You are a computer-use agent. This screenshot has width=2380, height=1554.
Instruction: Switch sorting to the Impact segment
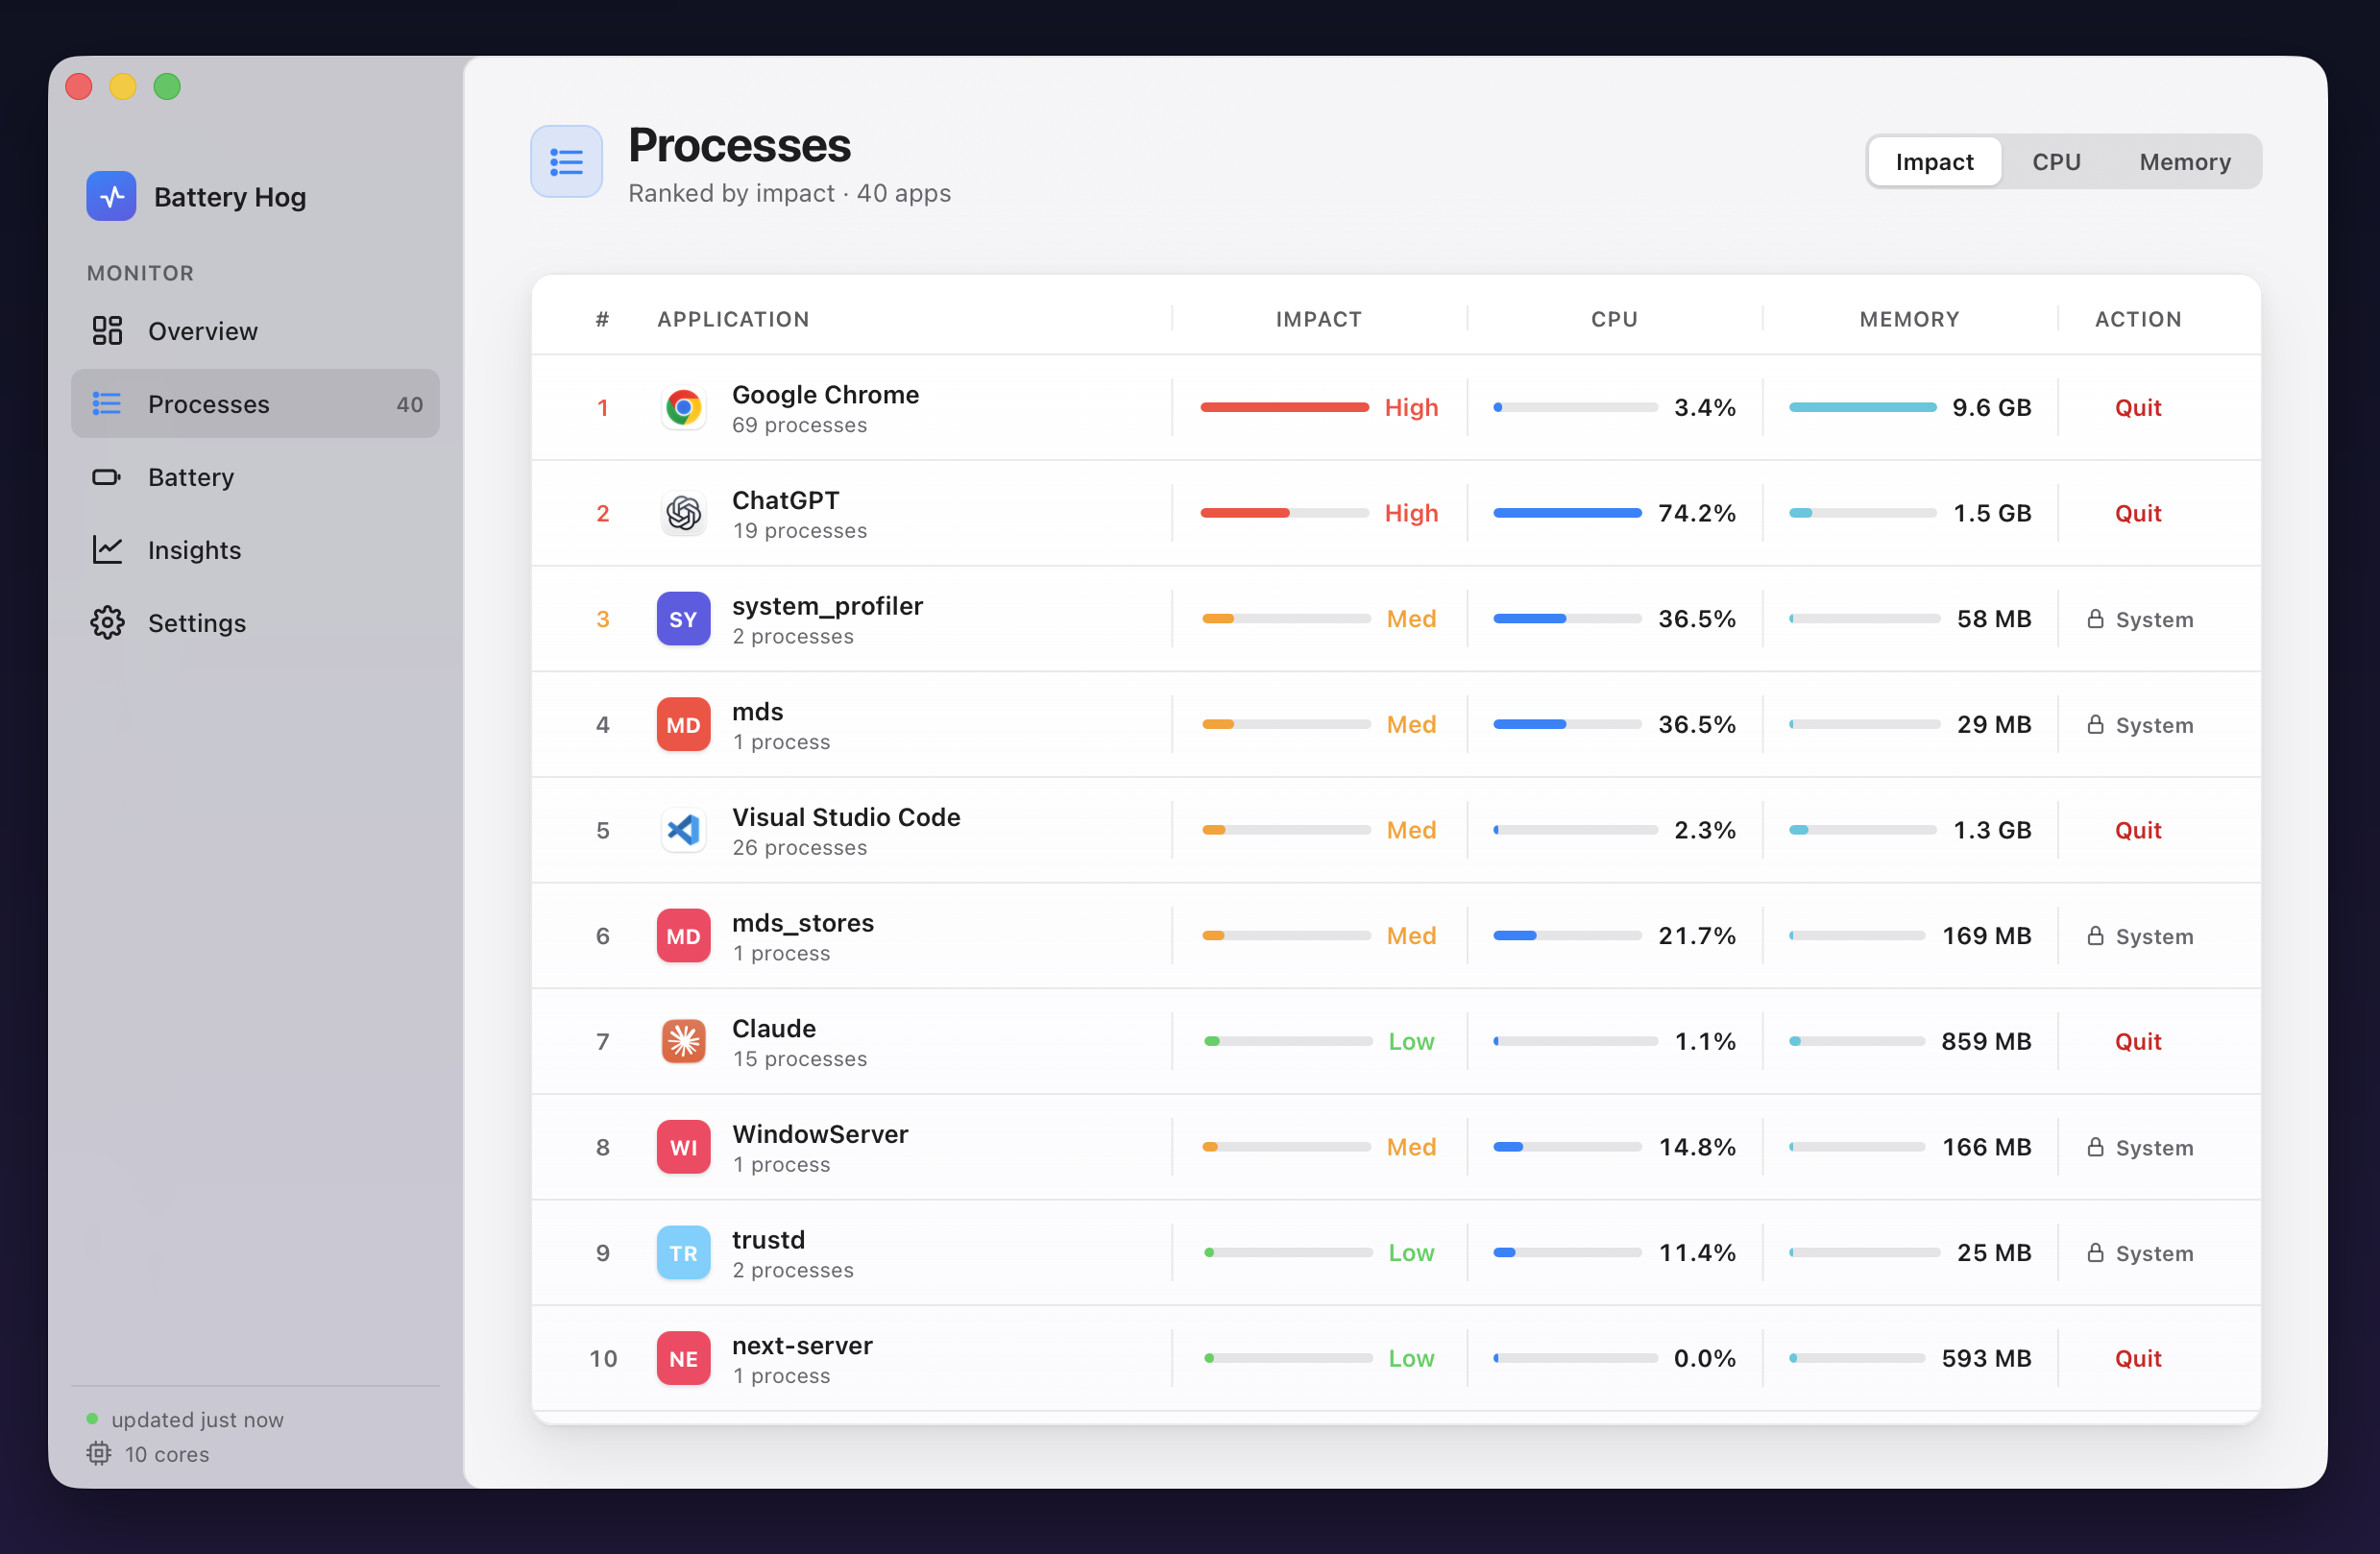[x=1934, y=162]
